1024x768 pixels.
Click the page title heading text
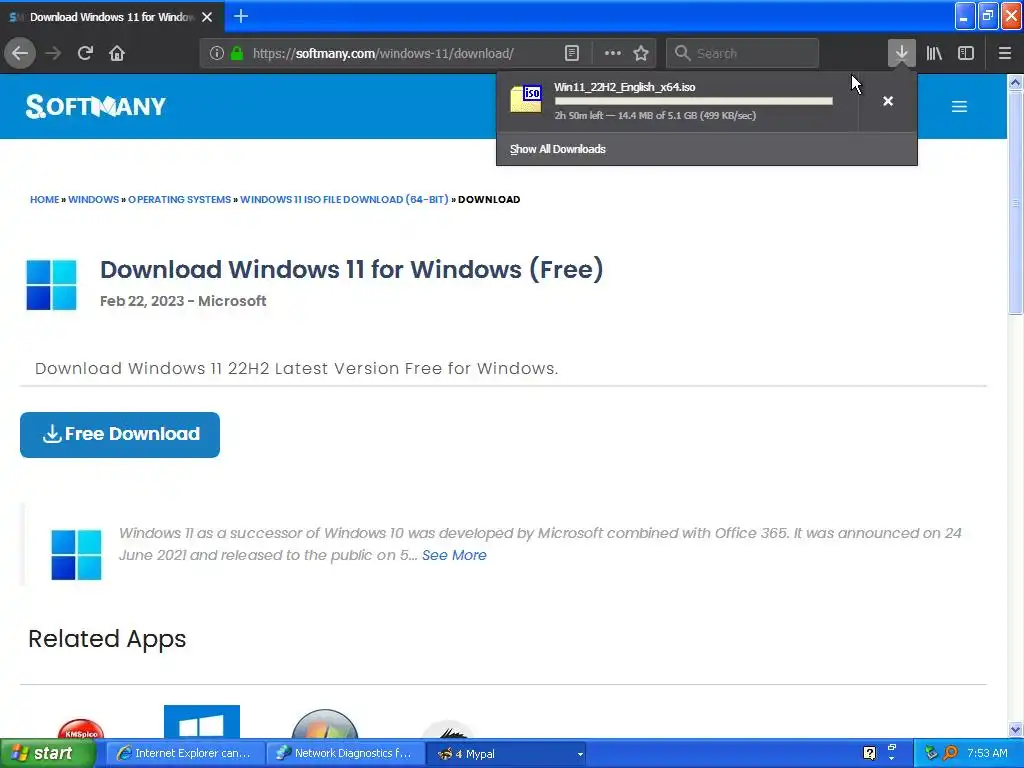pyautogui.click(x=352, y=269)
